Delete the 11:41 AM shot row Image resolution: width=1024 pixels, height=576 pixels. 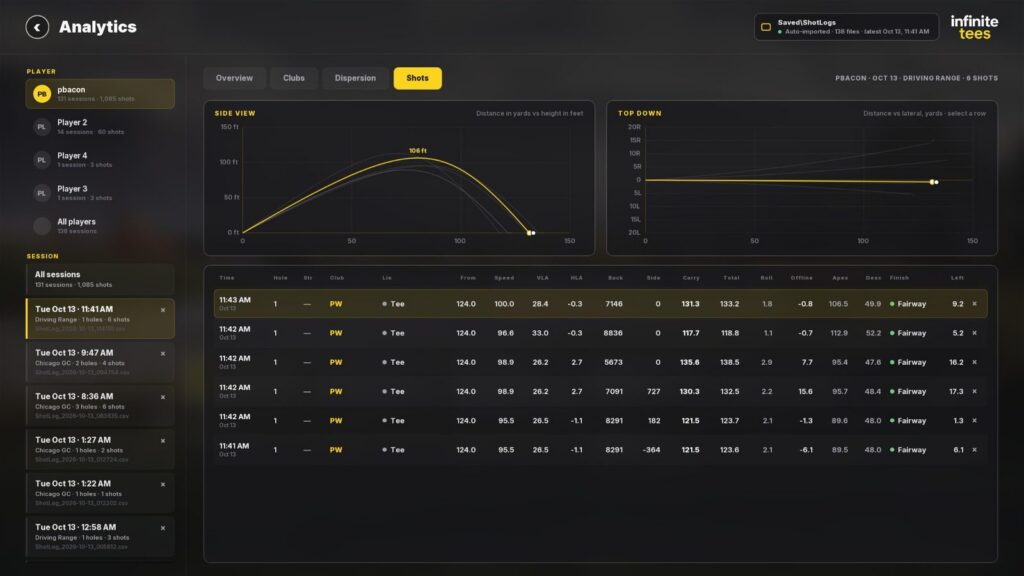pos(974,450)
